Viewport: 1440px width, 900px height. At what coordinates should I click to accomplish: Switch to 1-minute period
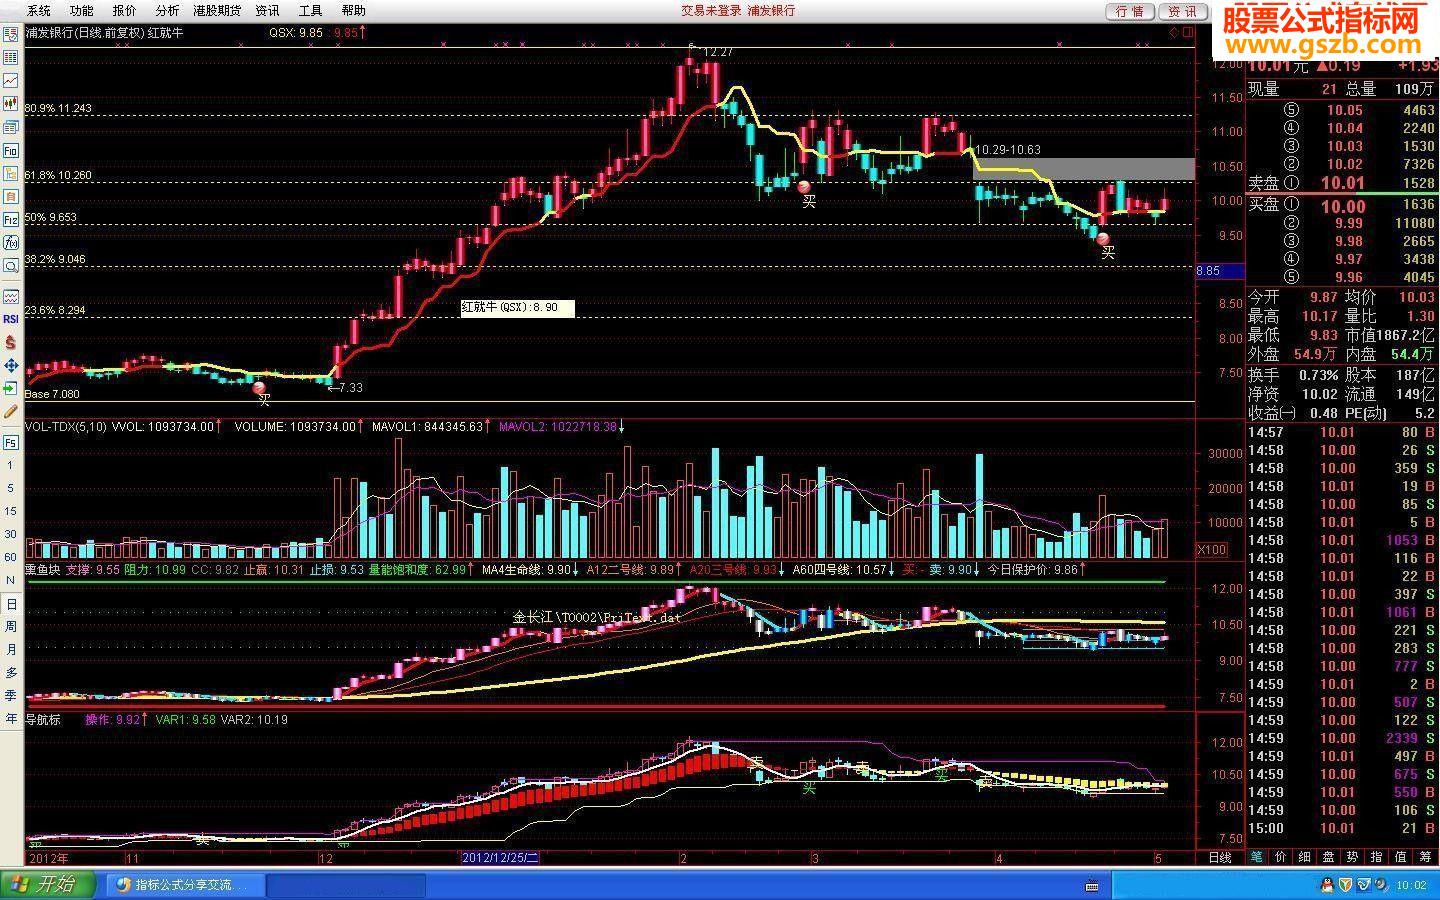tap(11, 465)
